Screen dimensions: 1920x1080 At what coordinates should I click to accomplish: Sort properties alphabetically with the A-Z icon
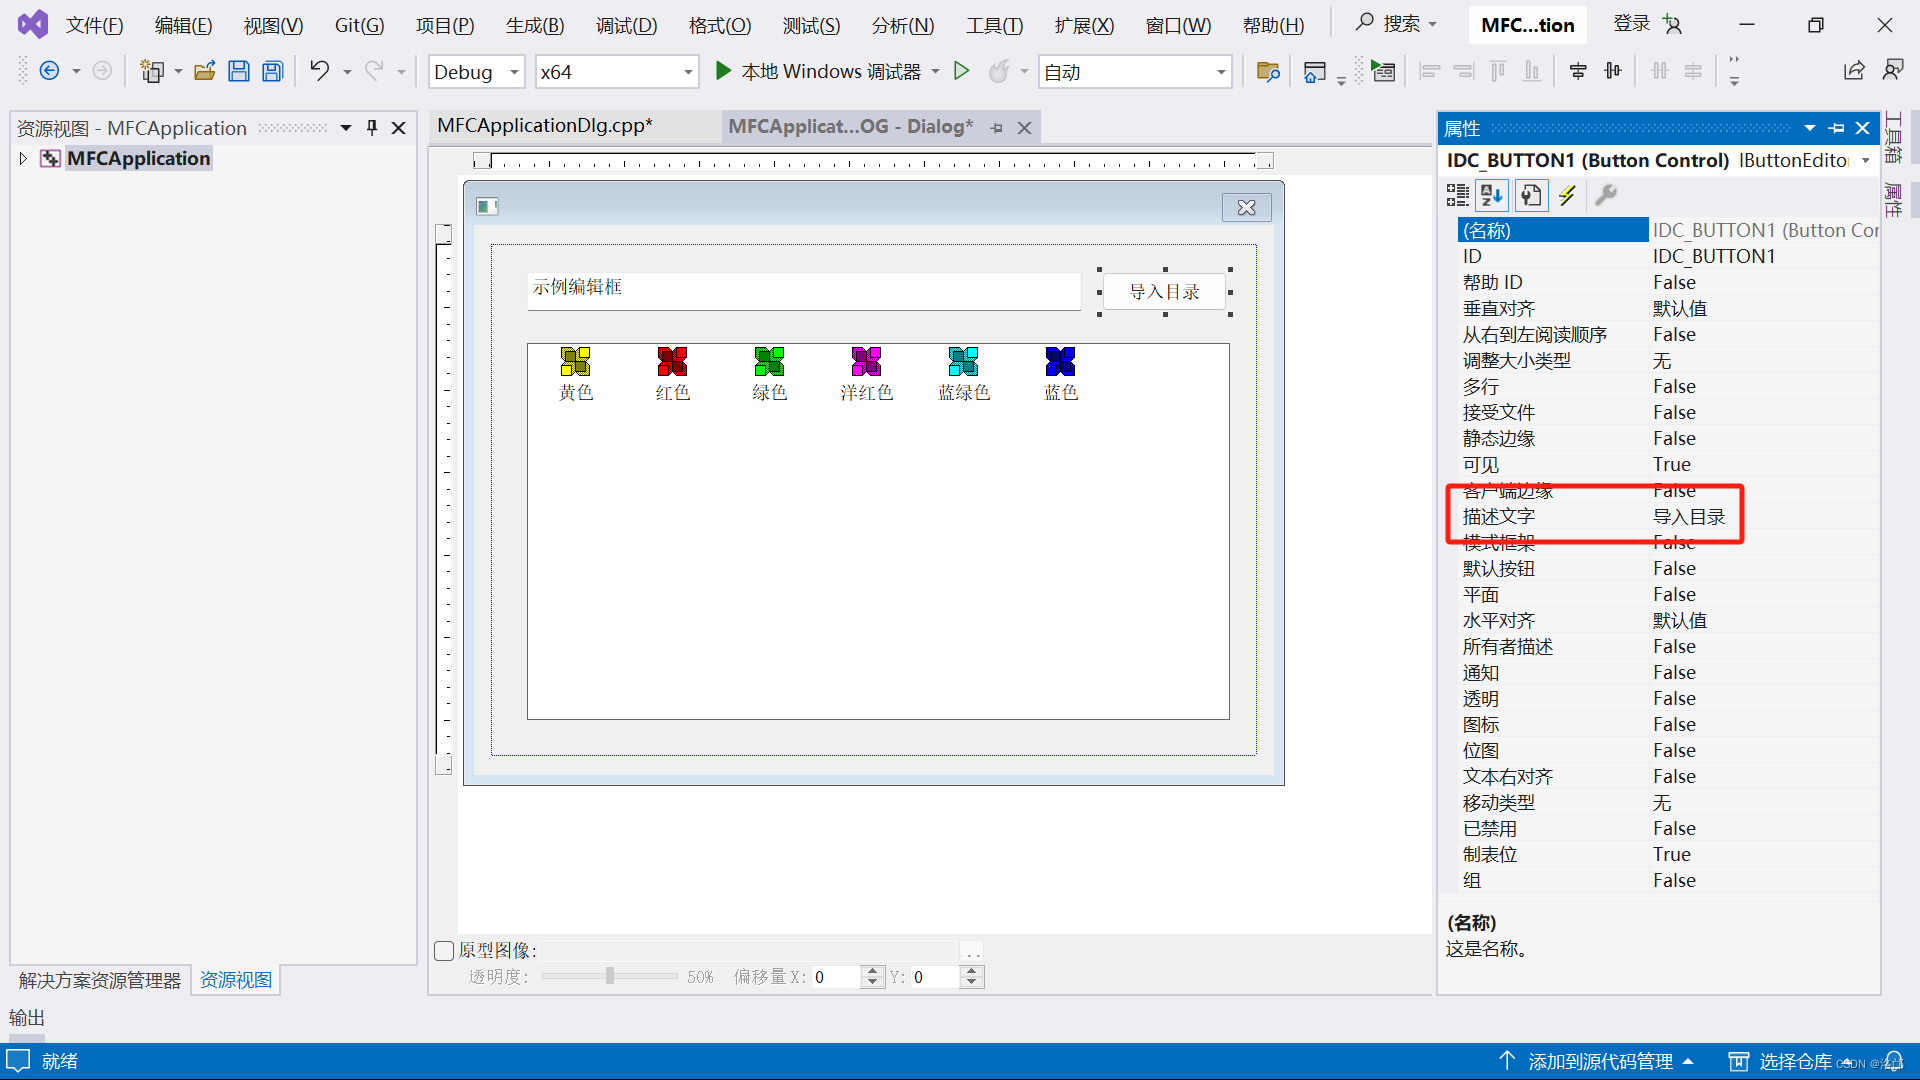point(1492,195)
